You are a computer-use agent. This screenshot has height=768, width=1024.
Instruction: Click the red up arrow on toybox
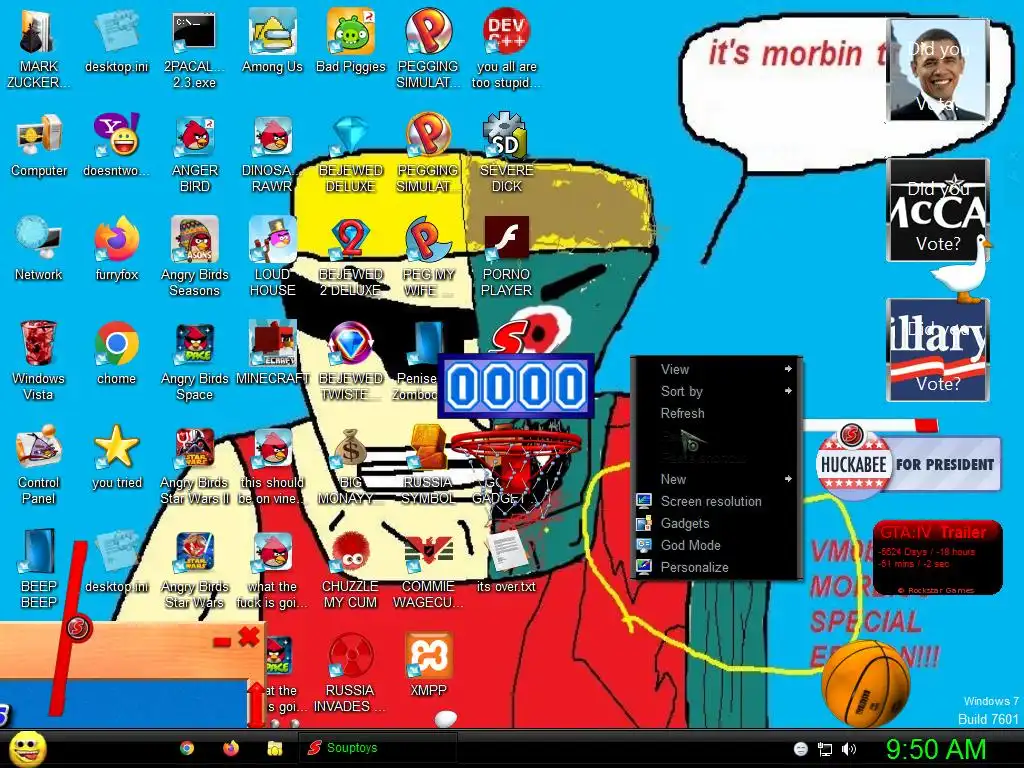tap(256, 704)
